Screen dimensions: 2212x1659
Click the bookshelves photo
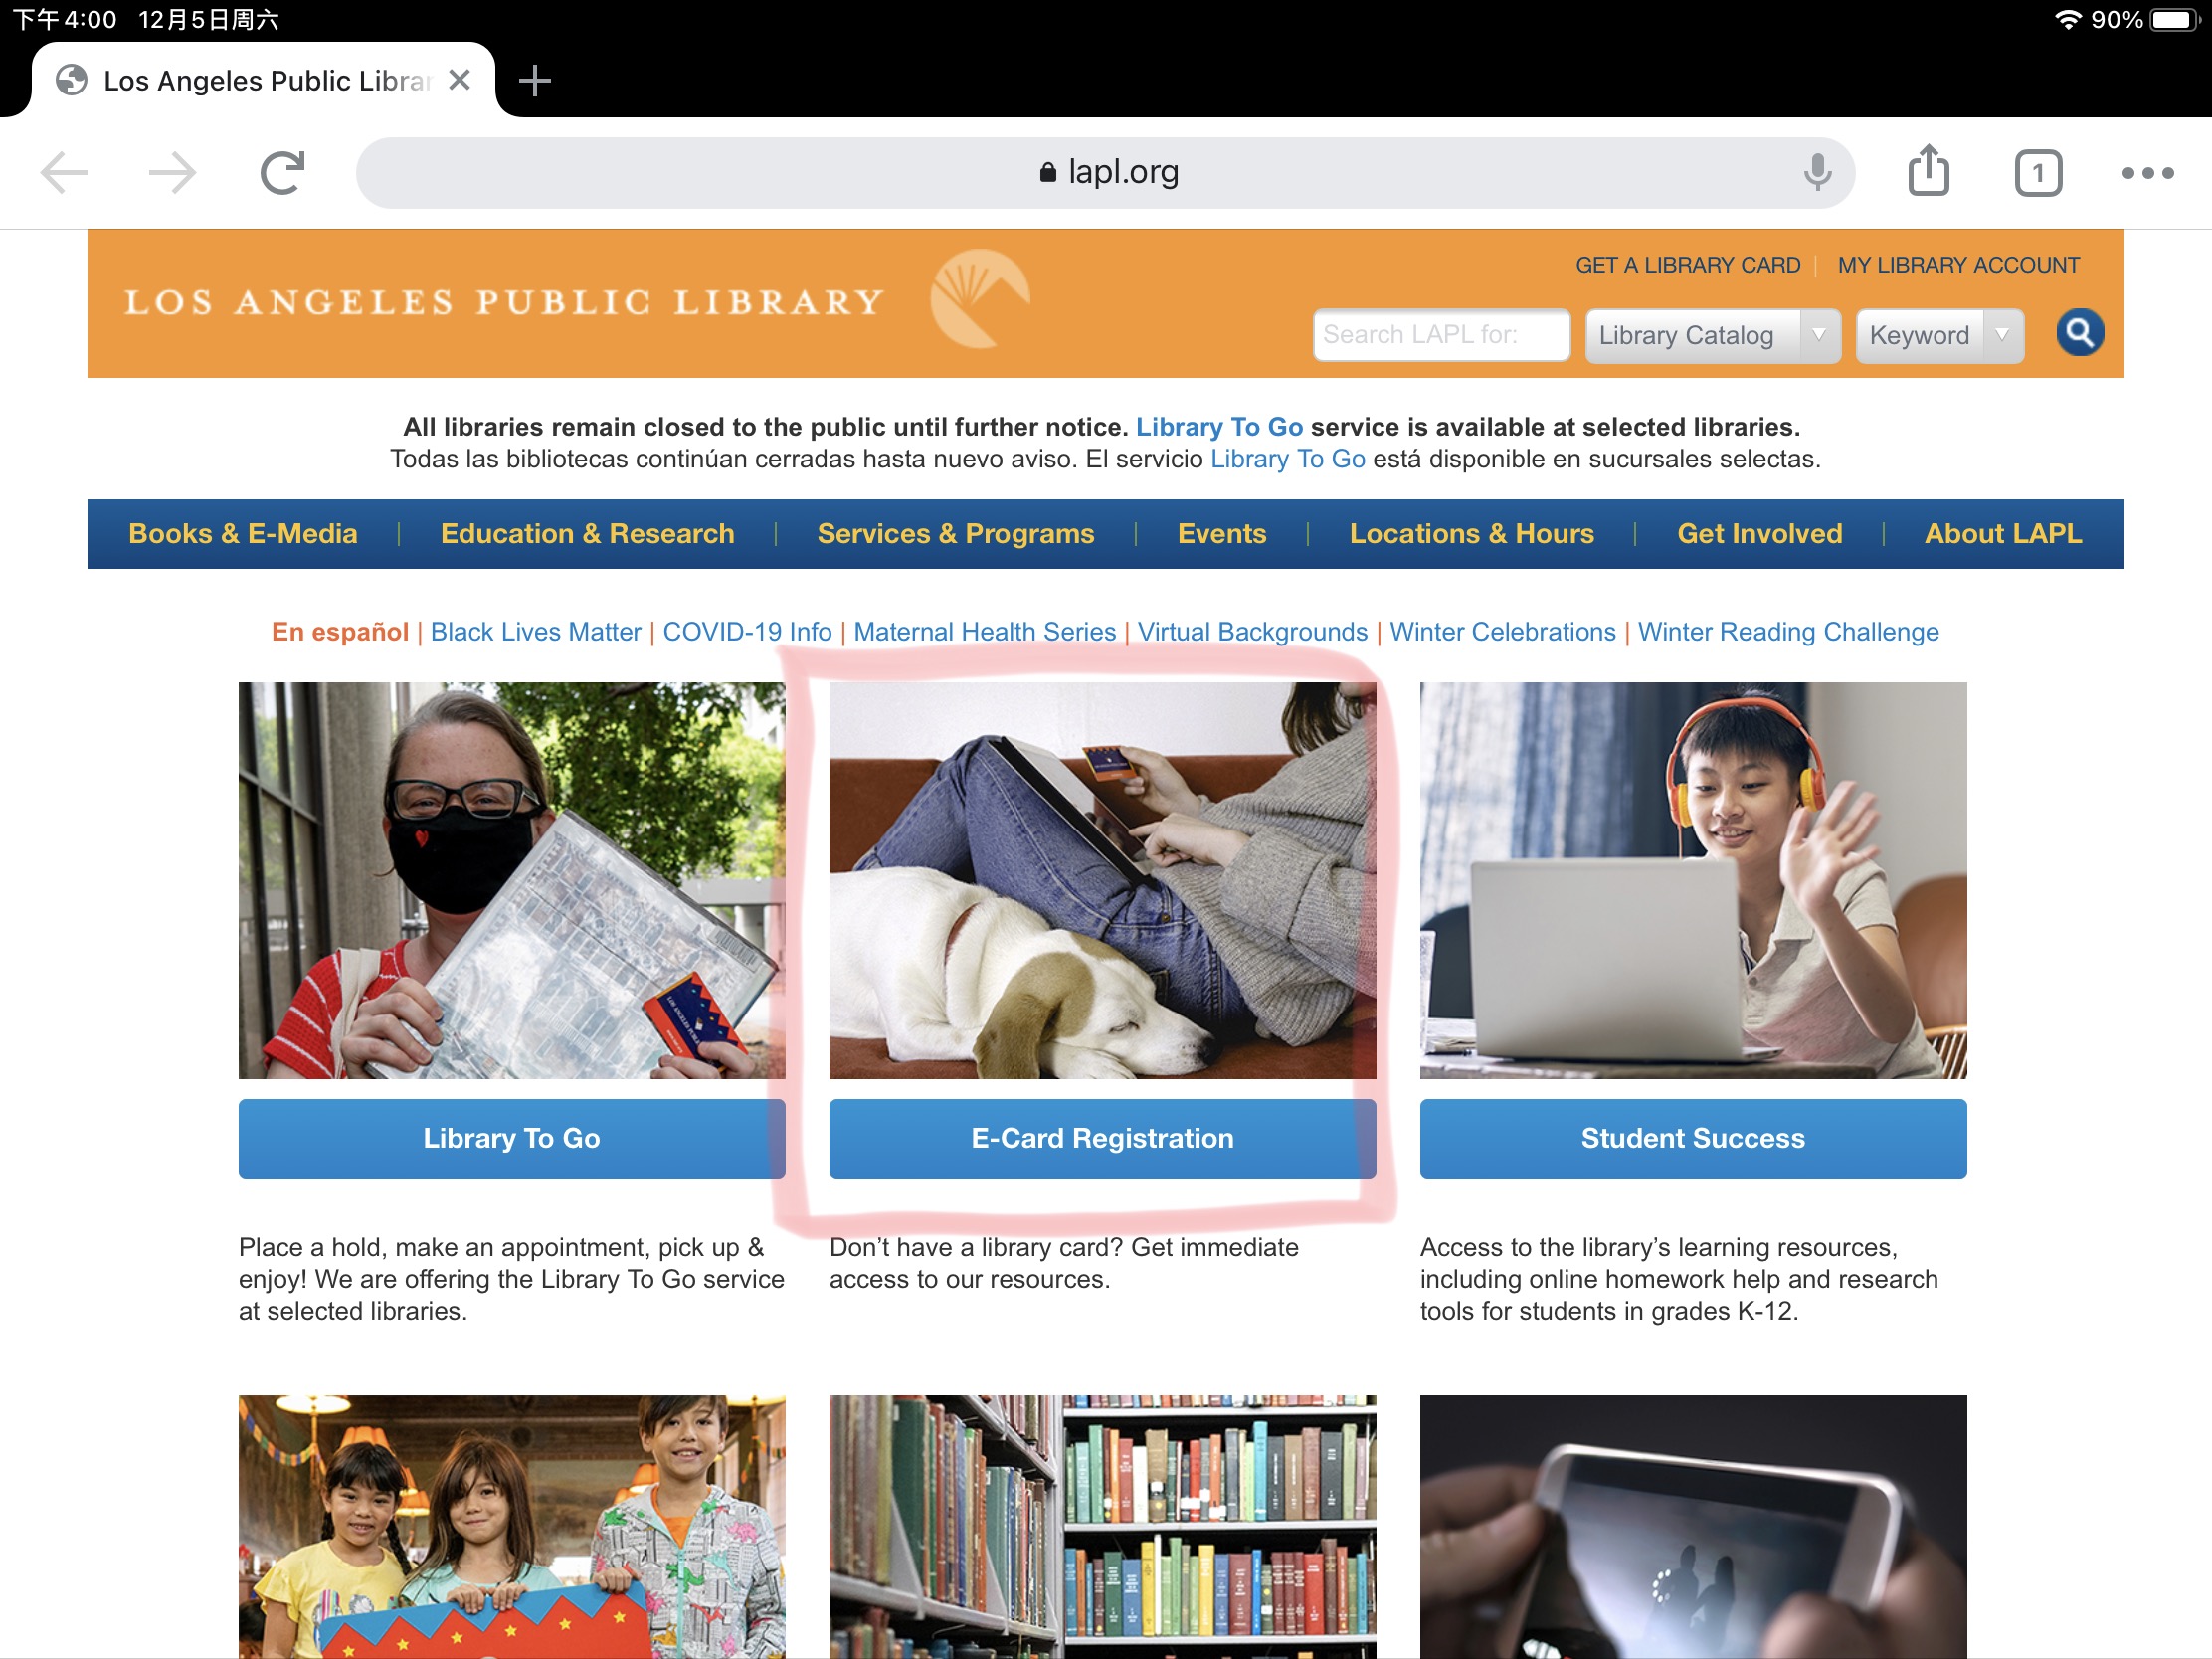point(1102,1526)
